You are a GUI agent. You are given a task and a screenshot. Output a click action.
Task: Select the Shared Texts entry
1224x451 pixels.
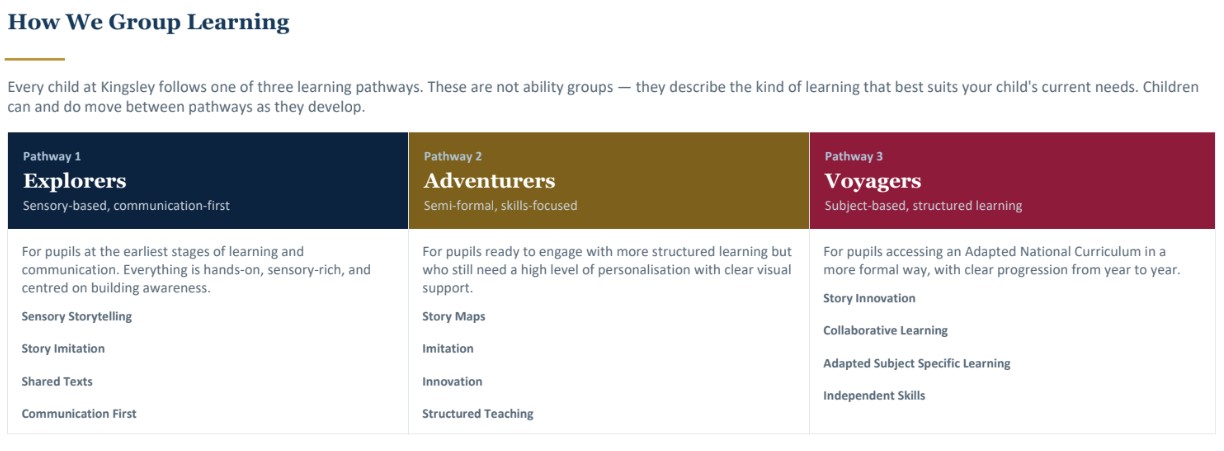click(x=57, y=382)
